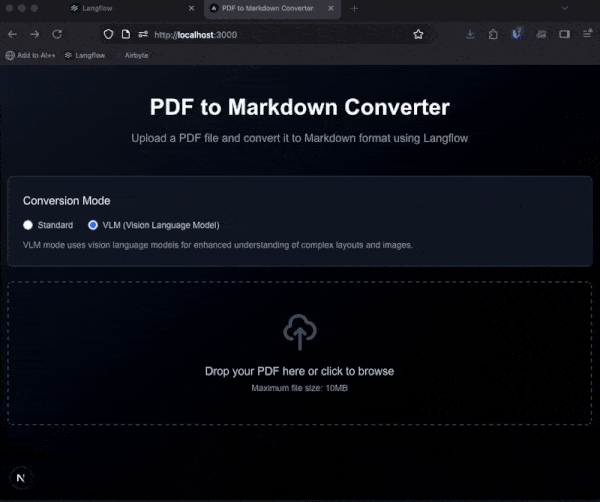Go back to the previous page

[x=11, y=34]
